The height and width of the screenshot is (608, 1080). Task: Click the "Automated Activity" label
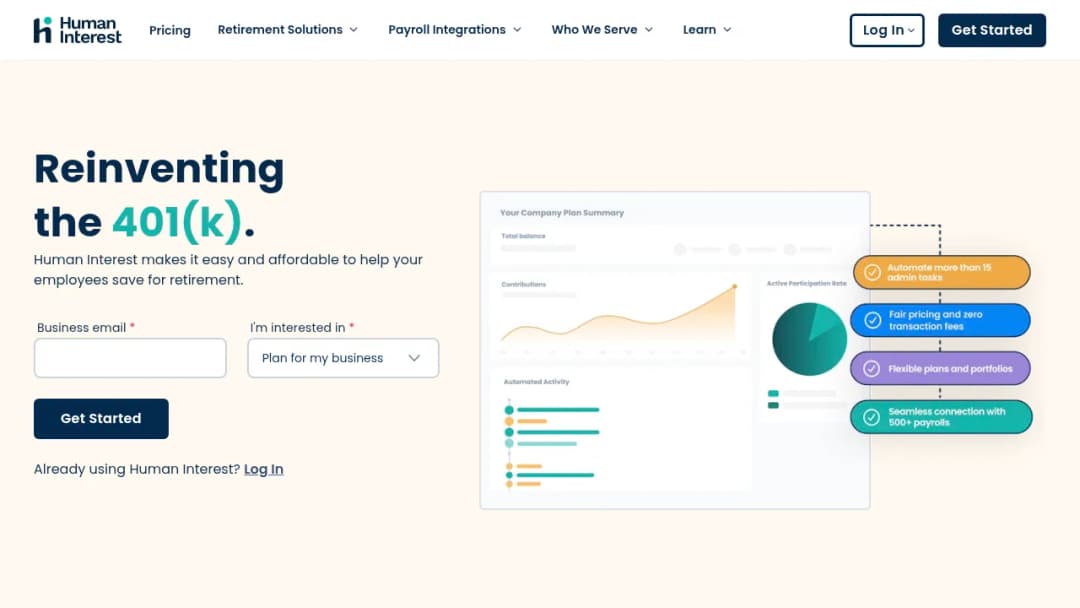click(x=537, y=381)
